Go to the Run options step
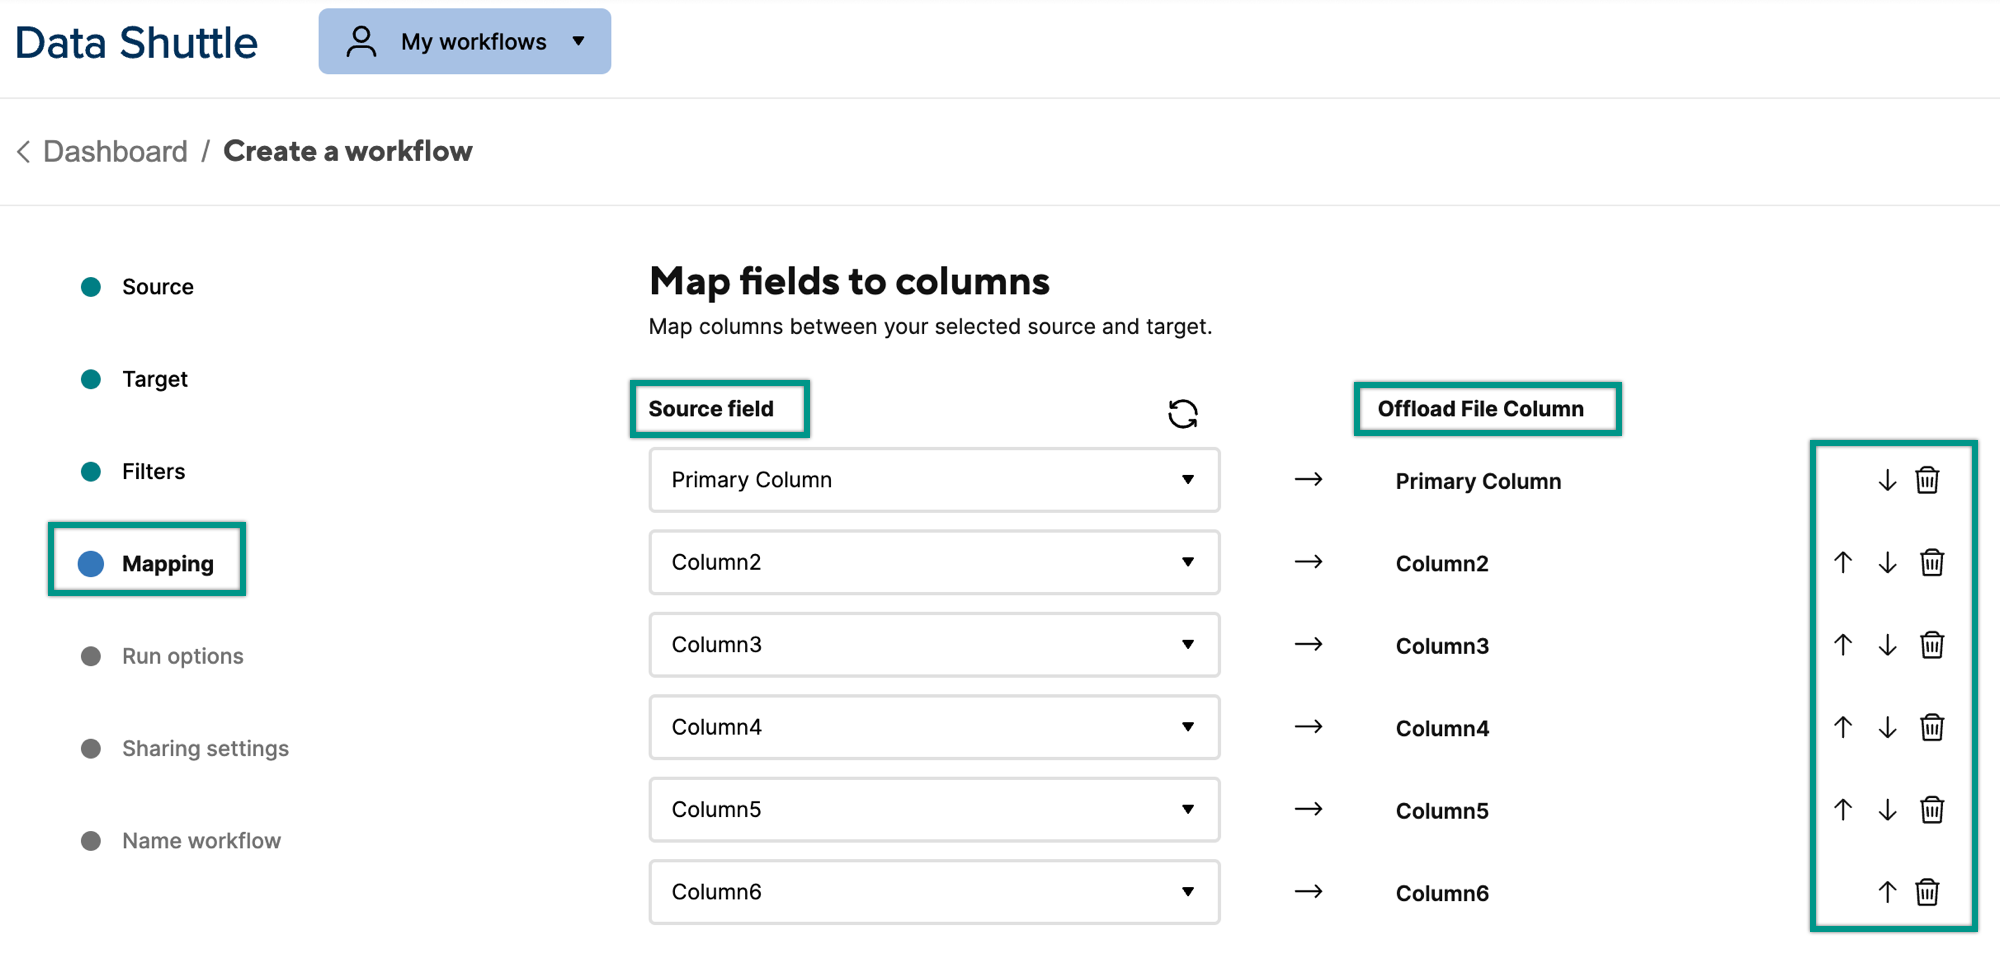 (x=163, y=656)
